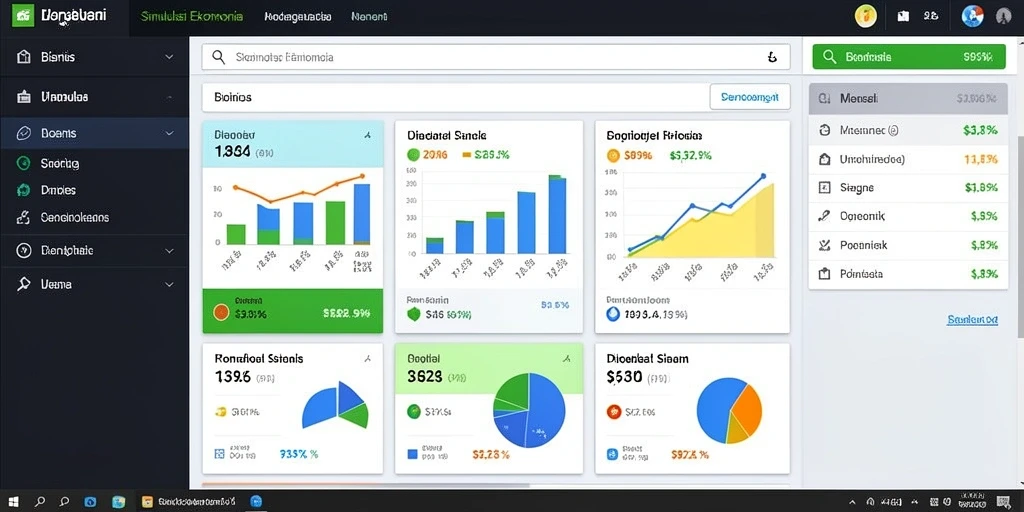Click the microphone icon in the search field
Image resolution: width=1024 pixels, height=512 pixels.
[773, 57]
